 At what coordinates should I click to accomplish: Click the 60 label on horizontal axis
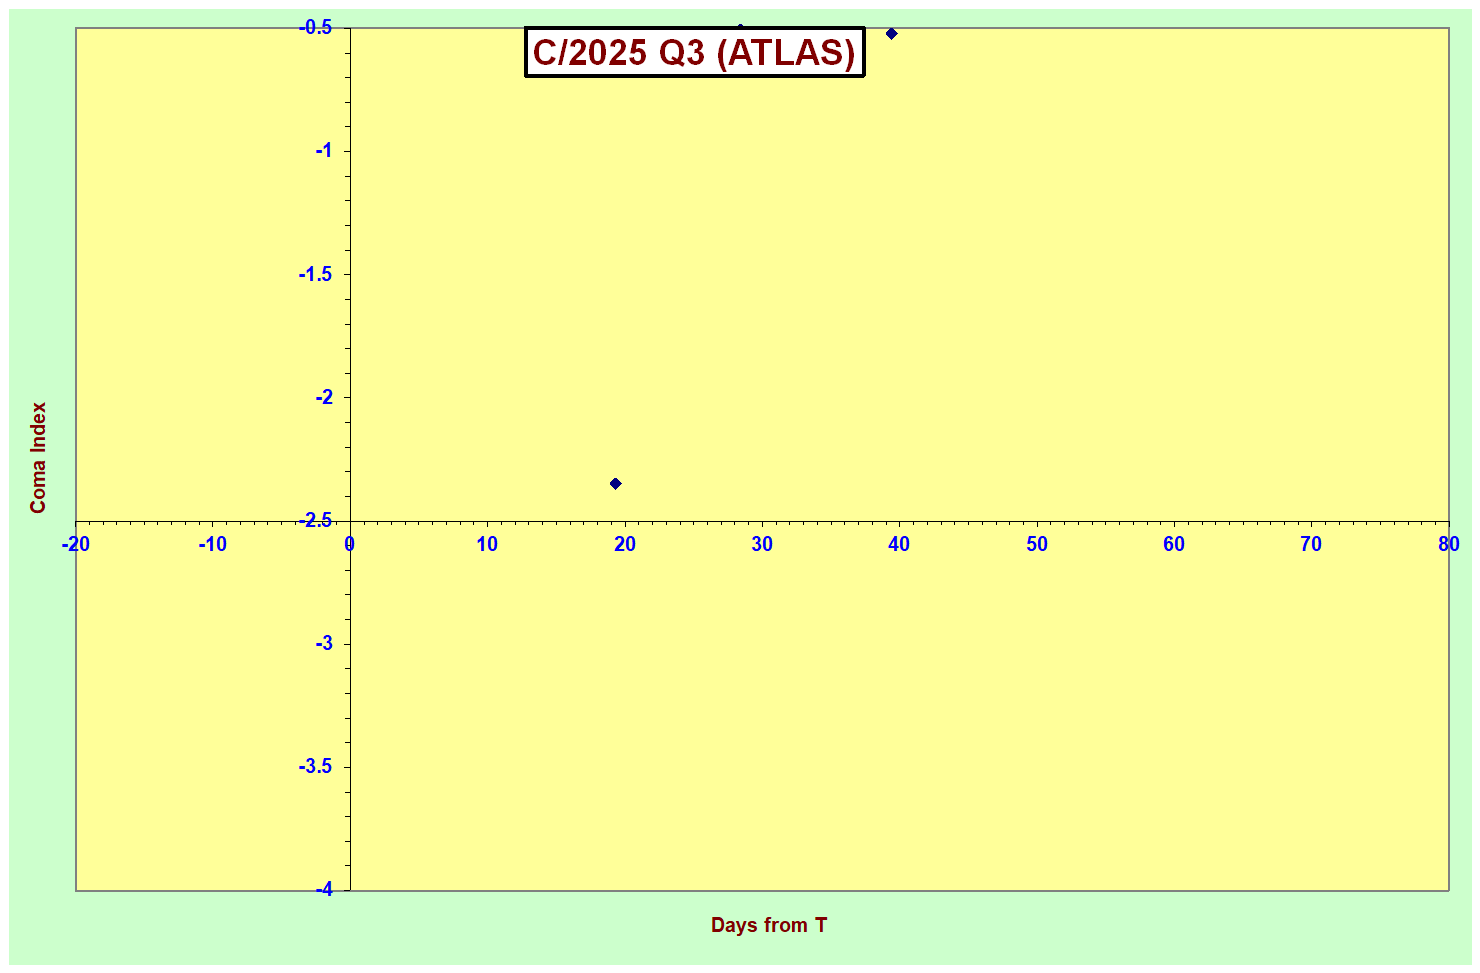coord(1174,544)
